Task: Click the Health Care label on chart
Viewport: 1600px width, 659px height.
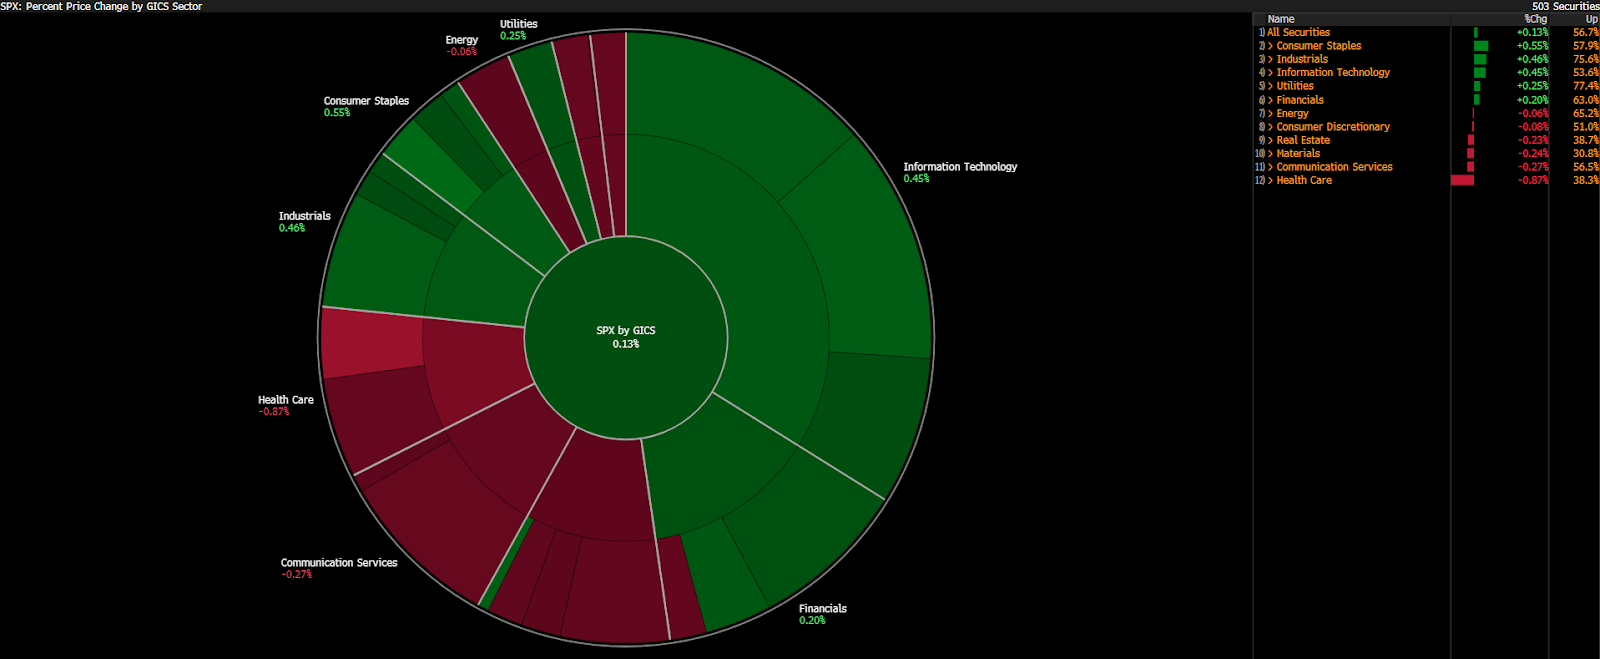Action: tap(286, 400)
